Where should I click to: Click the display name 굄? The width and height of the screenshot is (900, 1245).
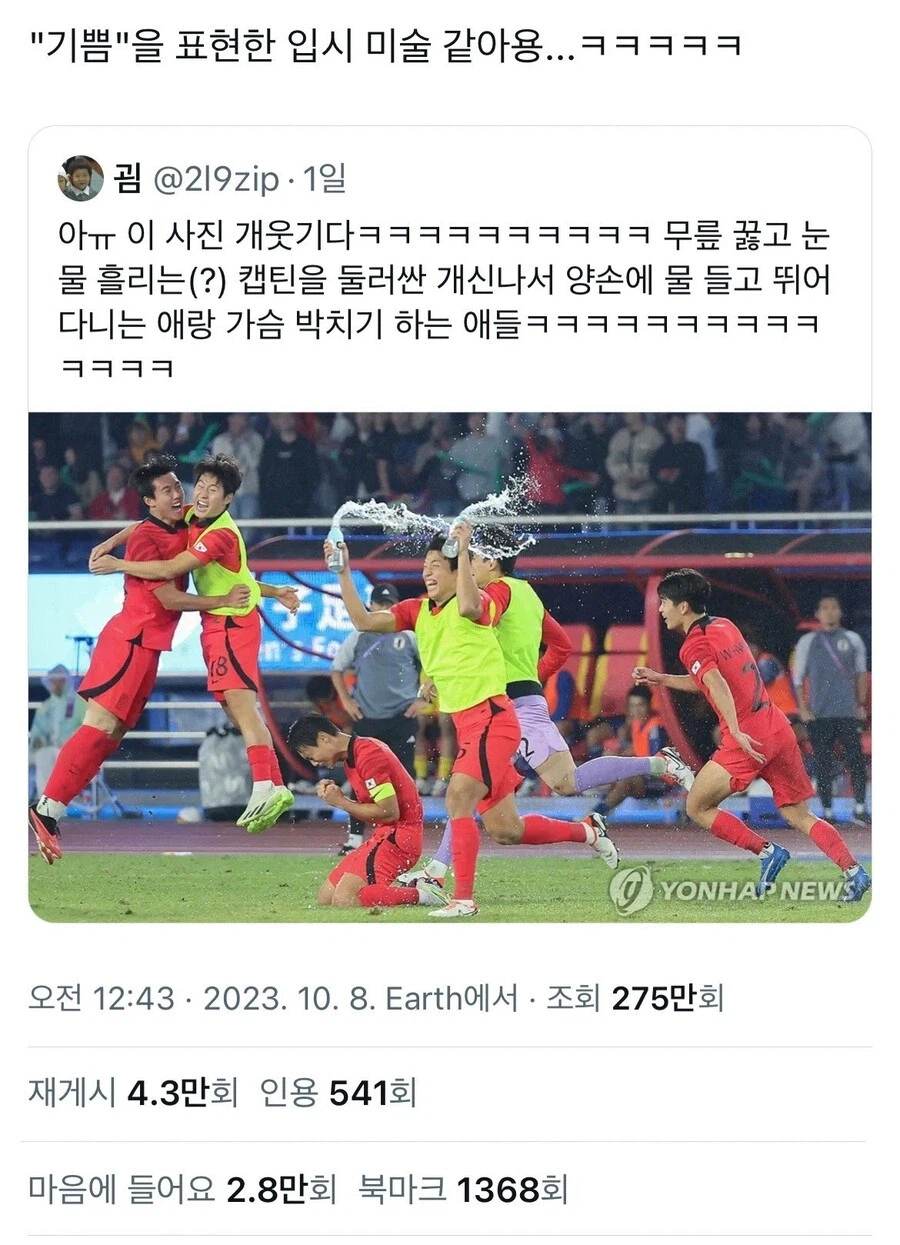[x=129, y=179]
